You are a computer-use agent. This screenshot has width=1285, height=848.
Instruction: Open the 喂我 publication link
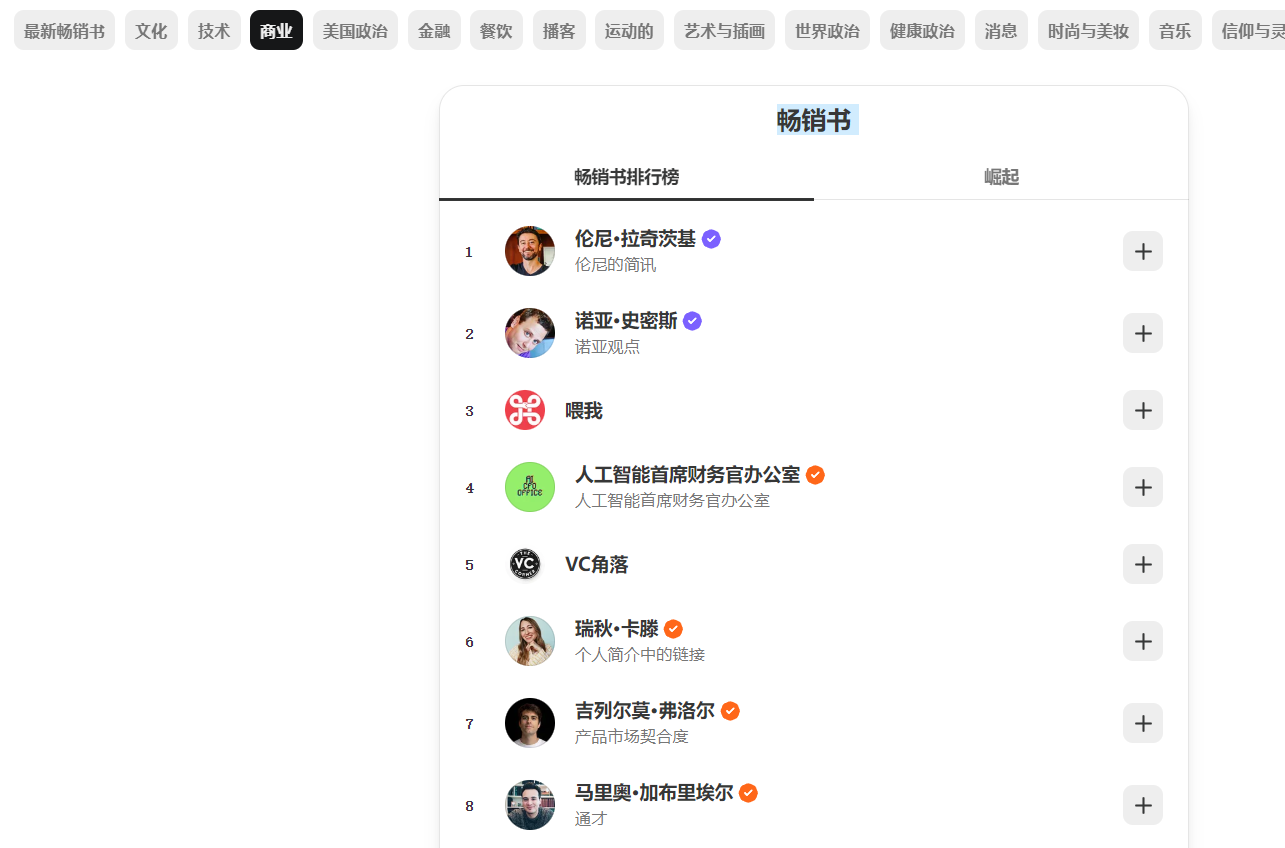[584, 411]
